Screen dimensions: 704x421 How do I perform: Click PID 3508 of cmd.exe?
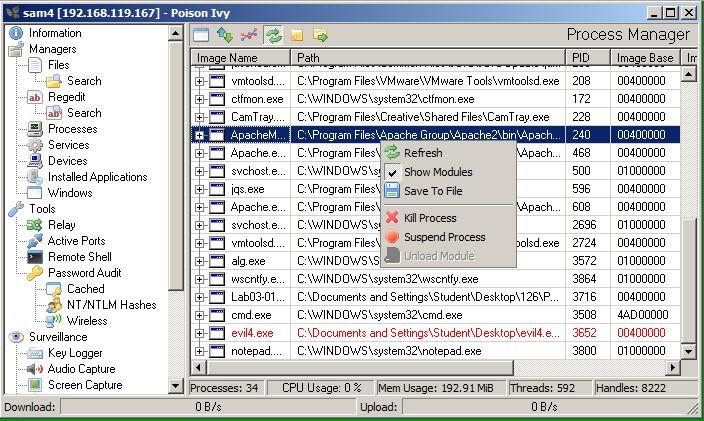click(x=585, y=315)
